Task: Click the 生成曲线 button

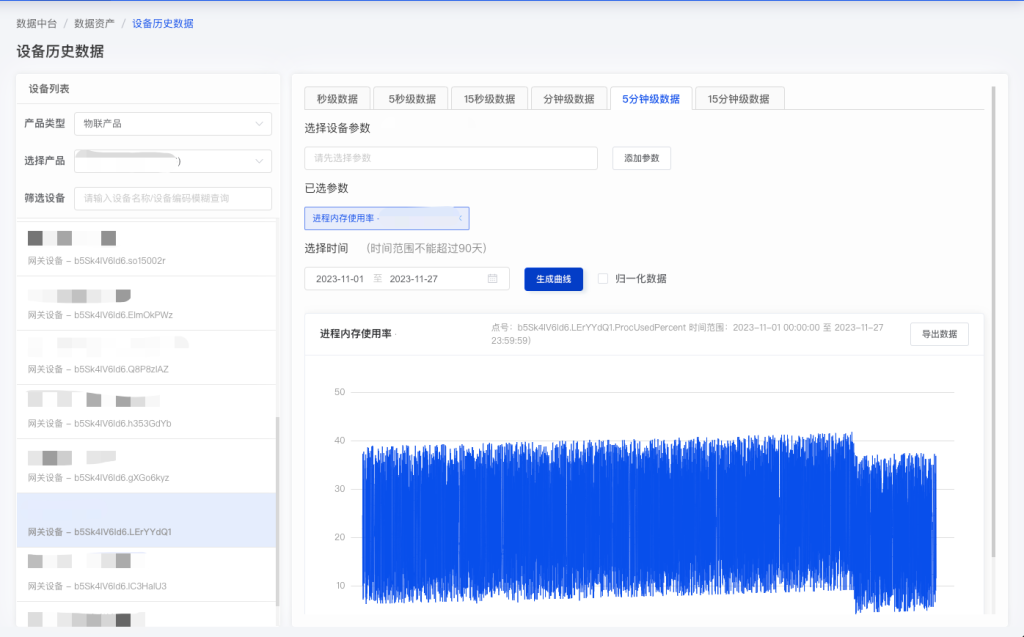Action: (x=552, y=279)
